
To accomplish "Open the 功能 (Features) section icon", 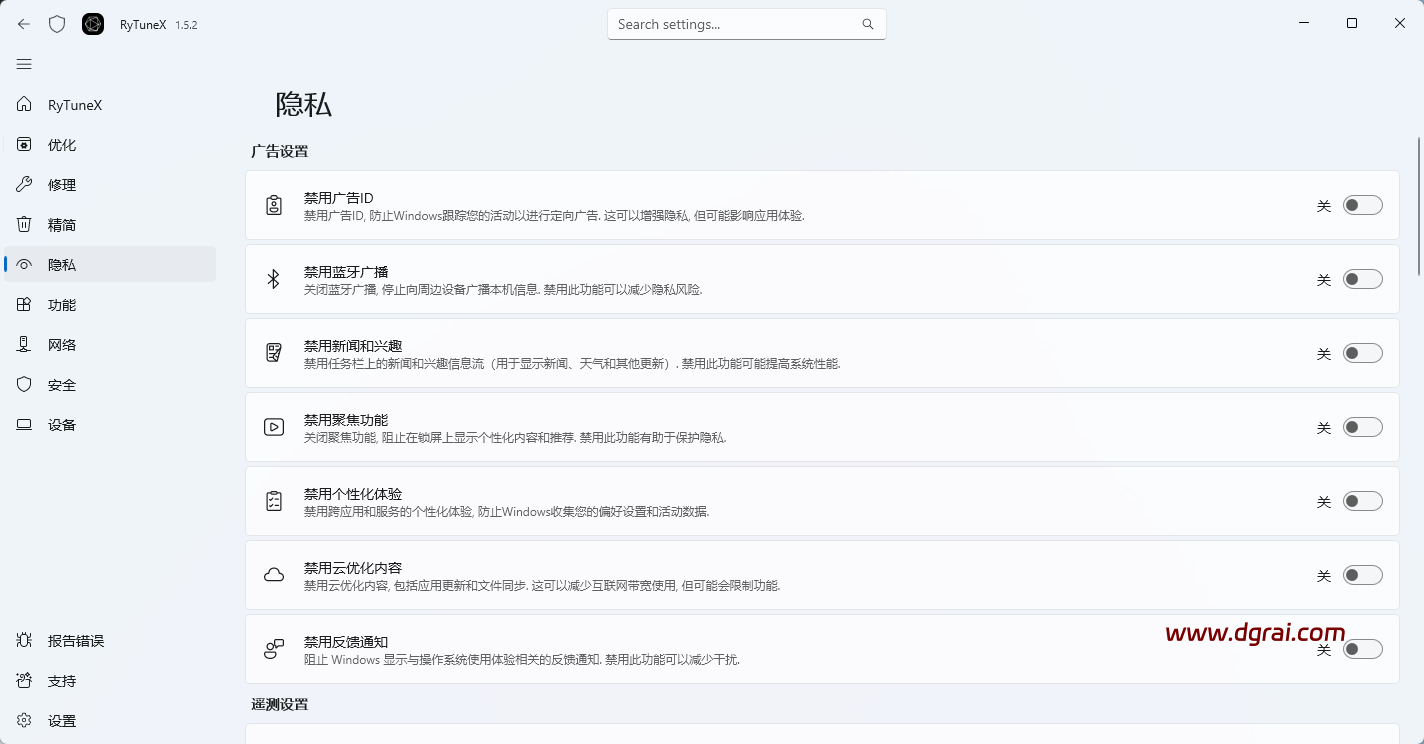I will [24, 304].
